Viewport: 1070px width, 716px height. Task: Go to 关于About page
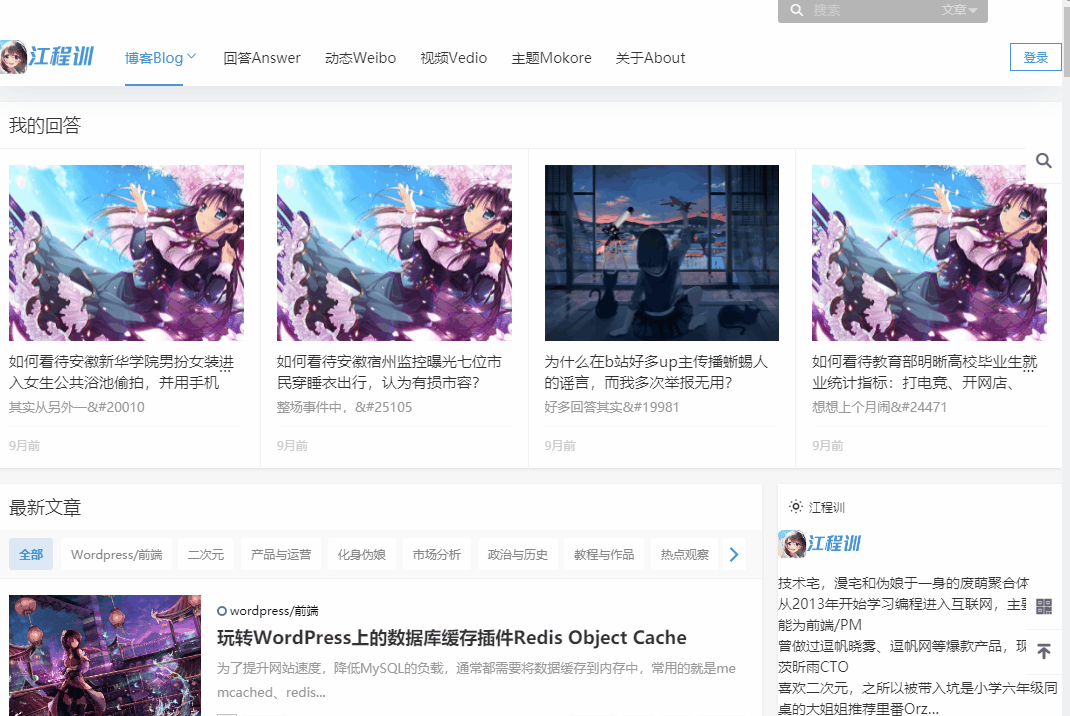point(650,58)
